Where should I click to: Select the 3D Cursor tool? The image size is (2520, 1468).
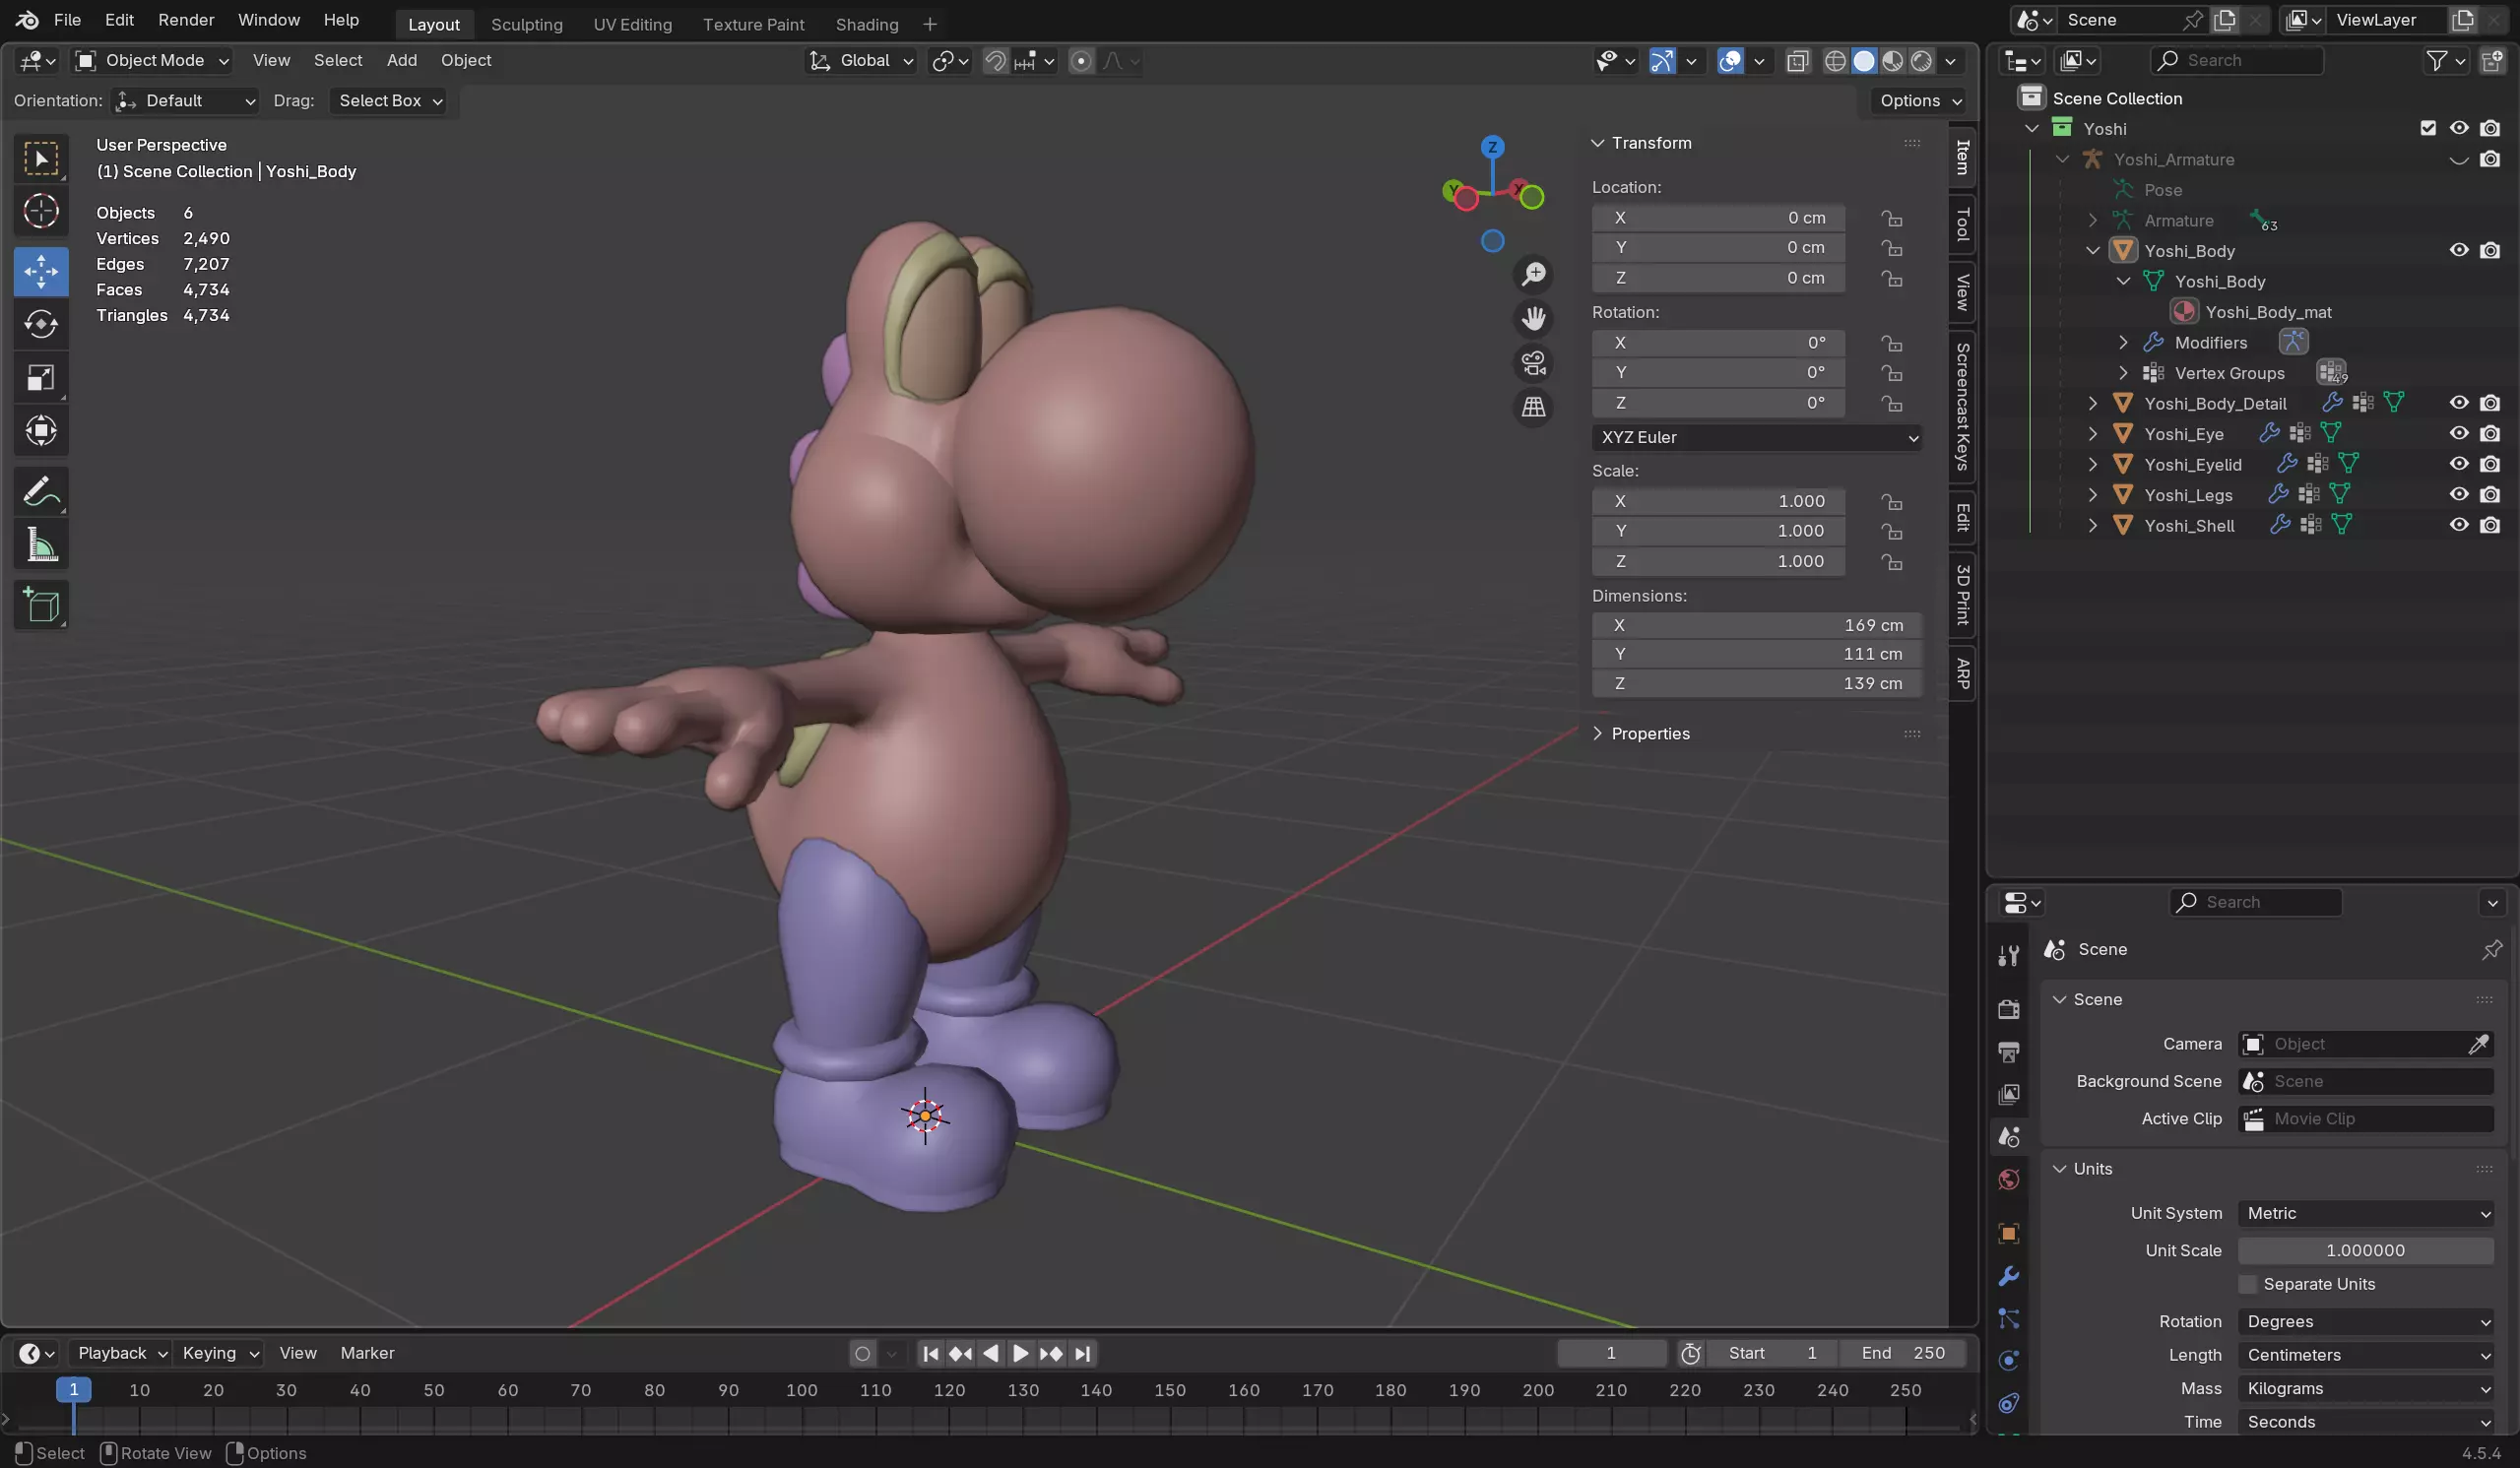coord(41,211)
